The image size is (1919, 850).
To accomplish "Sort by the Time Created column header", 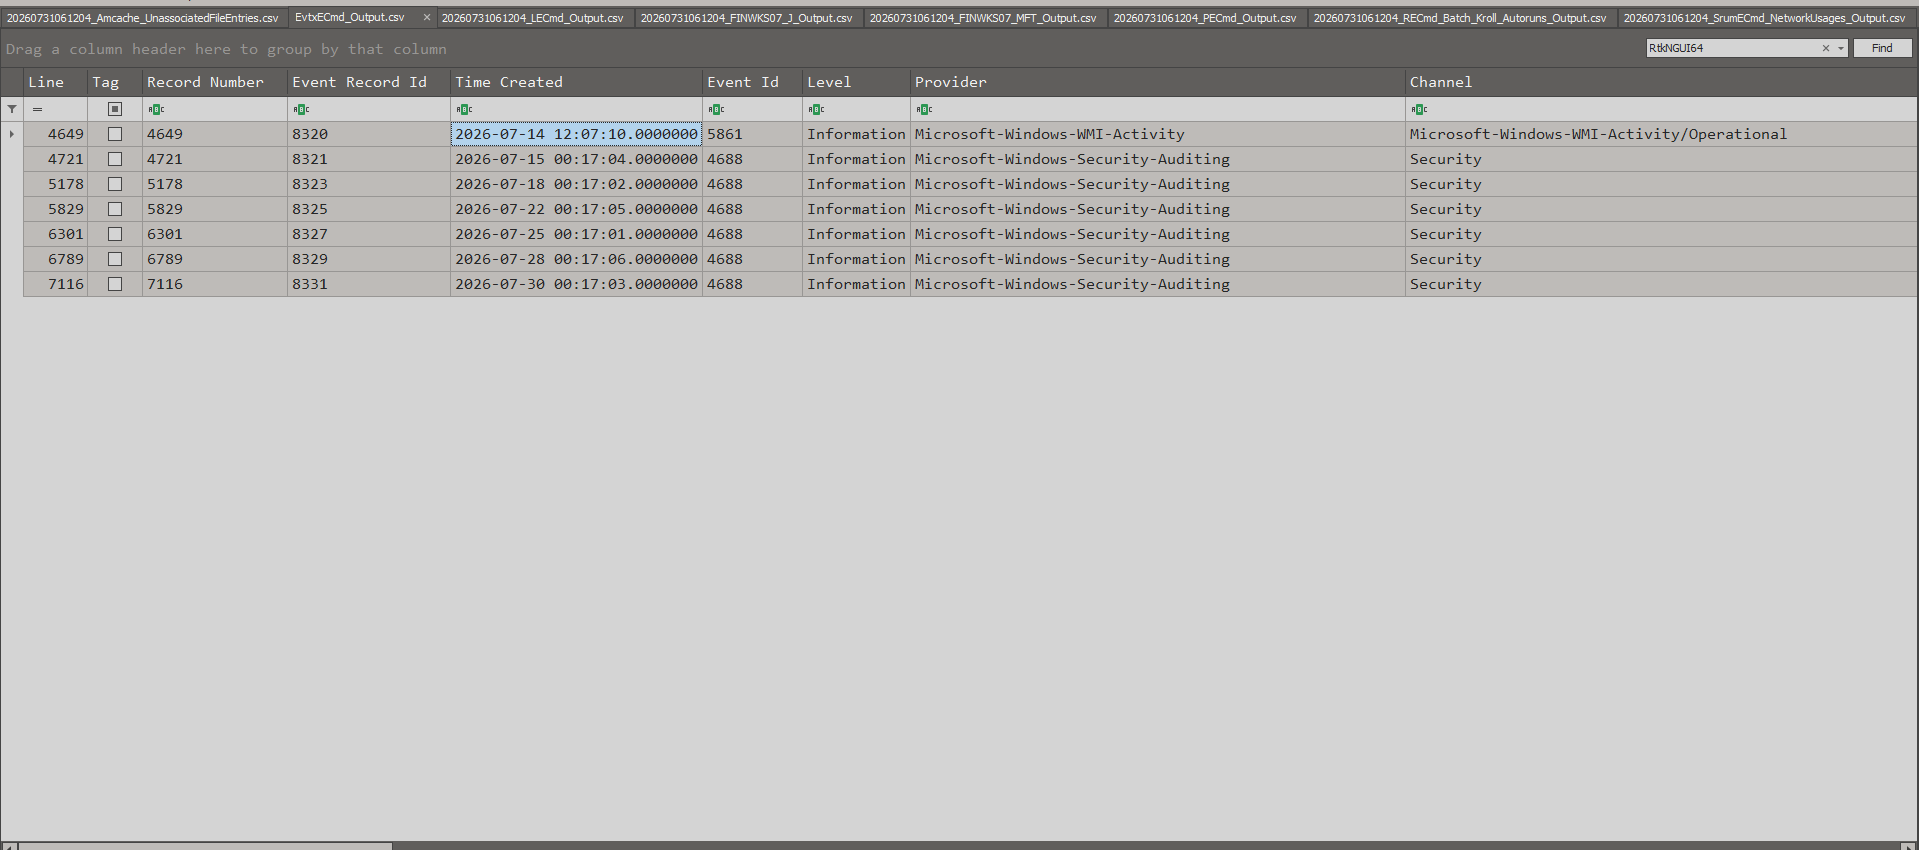I will tap(576, 82).
